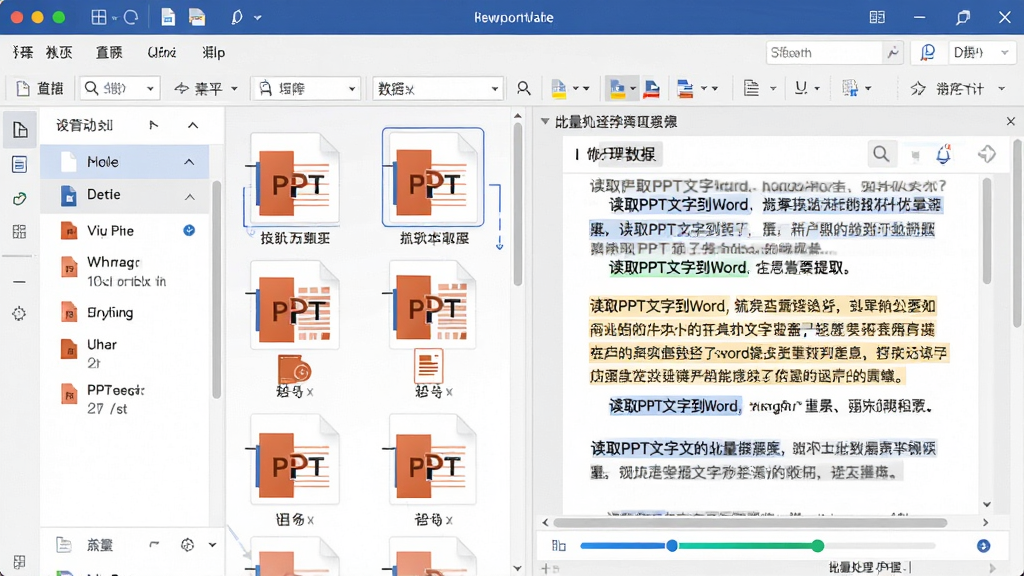Click the new document button in toolbar
Screen dimensions: 1024x576
coord(40,88)
